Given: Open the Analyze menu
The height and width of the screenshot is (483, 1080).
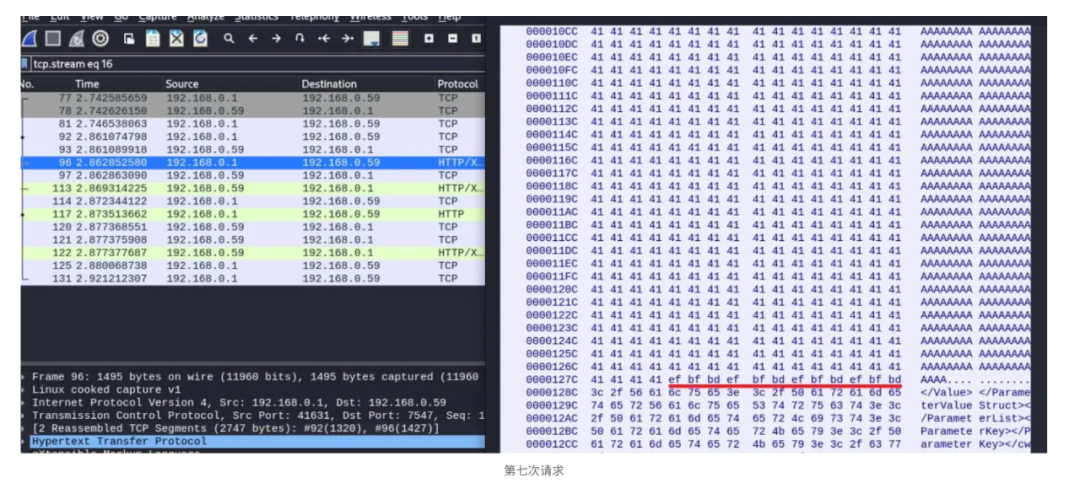Looking at the screenshot, I should (206, 17).
